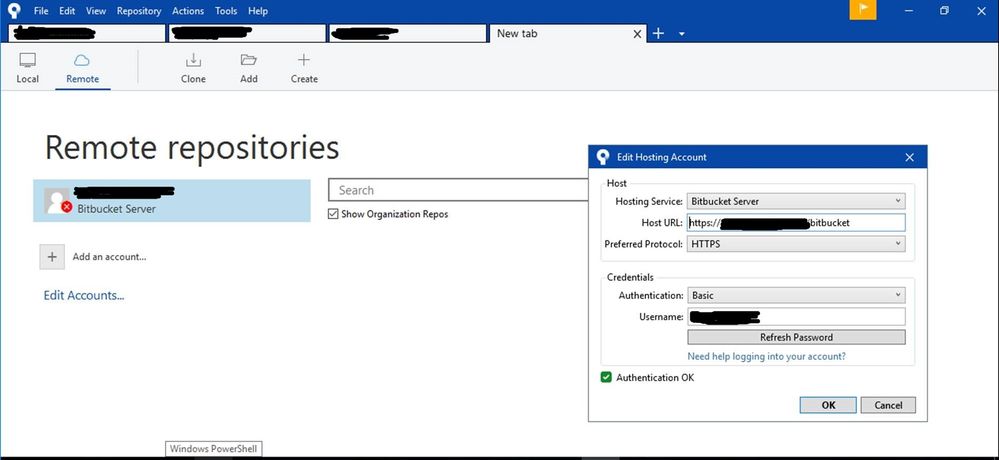Screen dimensions: 999x460
Task: Open the Preferred Protocol dropdown
Action: click(x=796, y=243)
